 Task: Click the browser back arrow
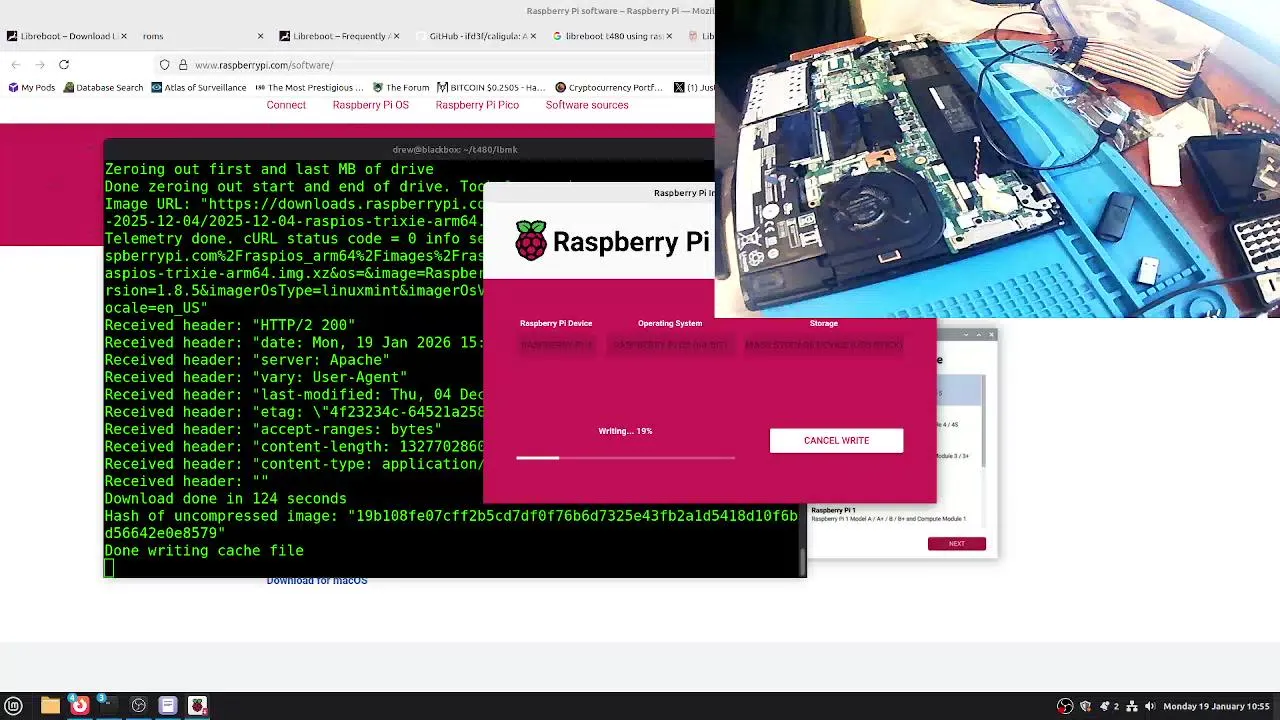[15, 65]
